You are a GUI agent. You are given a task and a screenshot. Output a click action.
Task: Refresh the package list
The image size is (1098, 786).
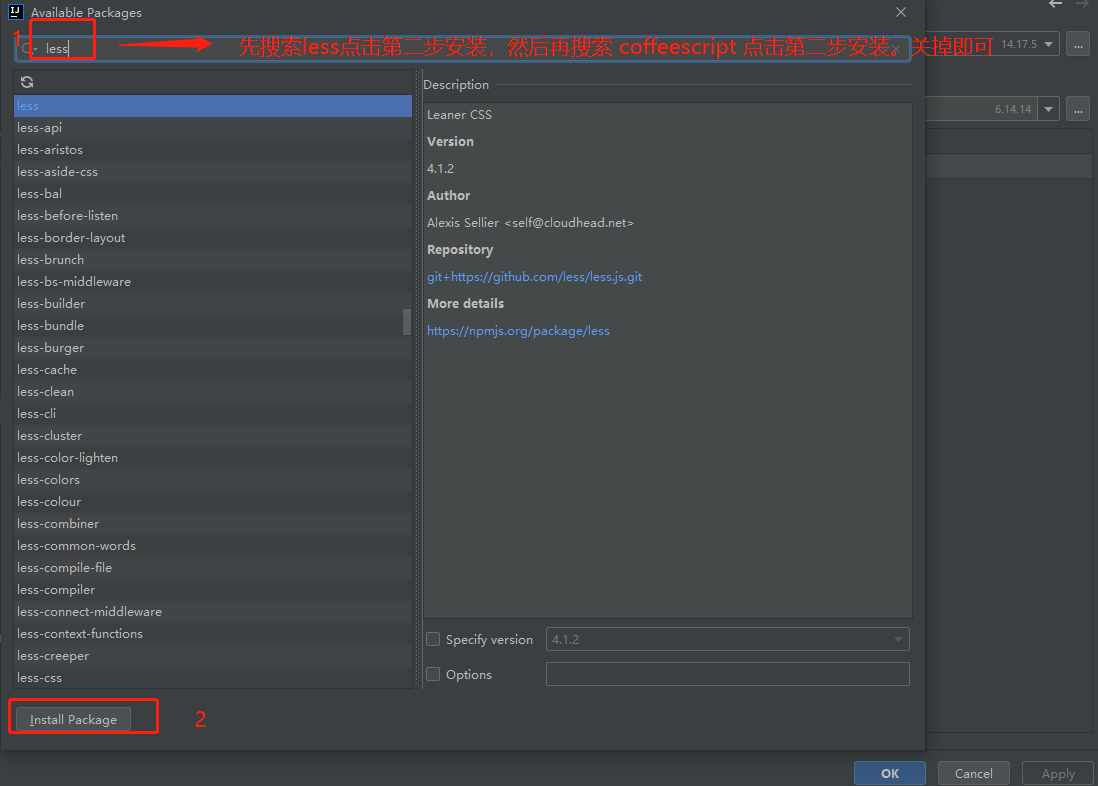(x=26, y=82)
